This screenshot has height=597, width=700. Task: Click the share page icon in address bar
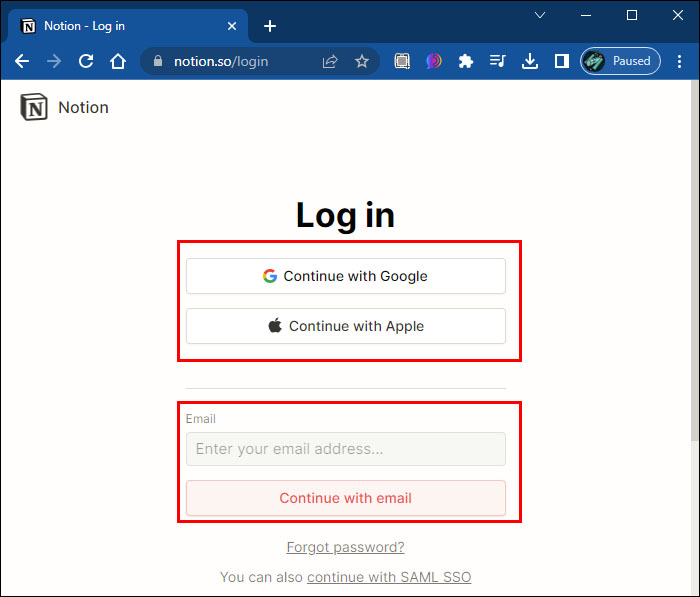(x=330, y=61)
